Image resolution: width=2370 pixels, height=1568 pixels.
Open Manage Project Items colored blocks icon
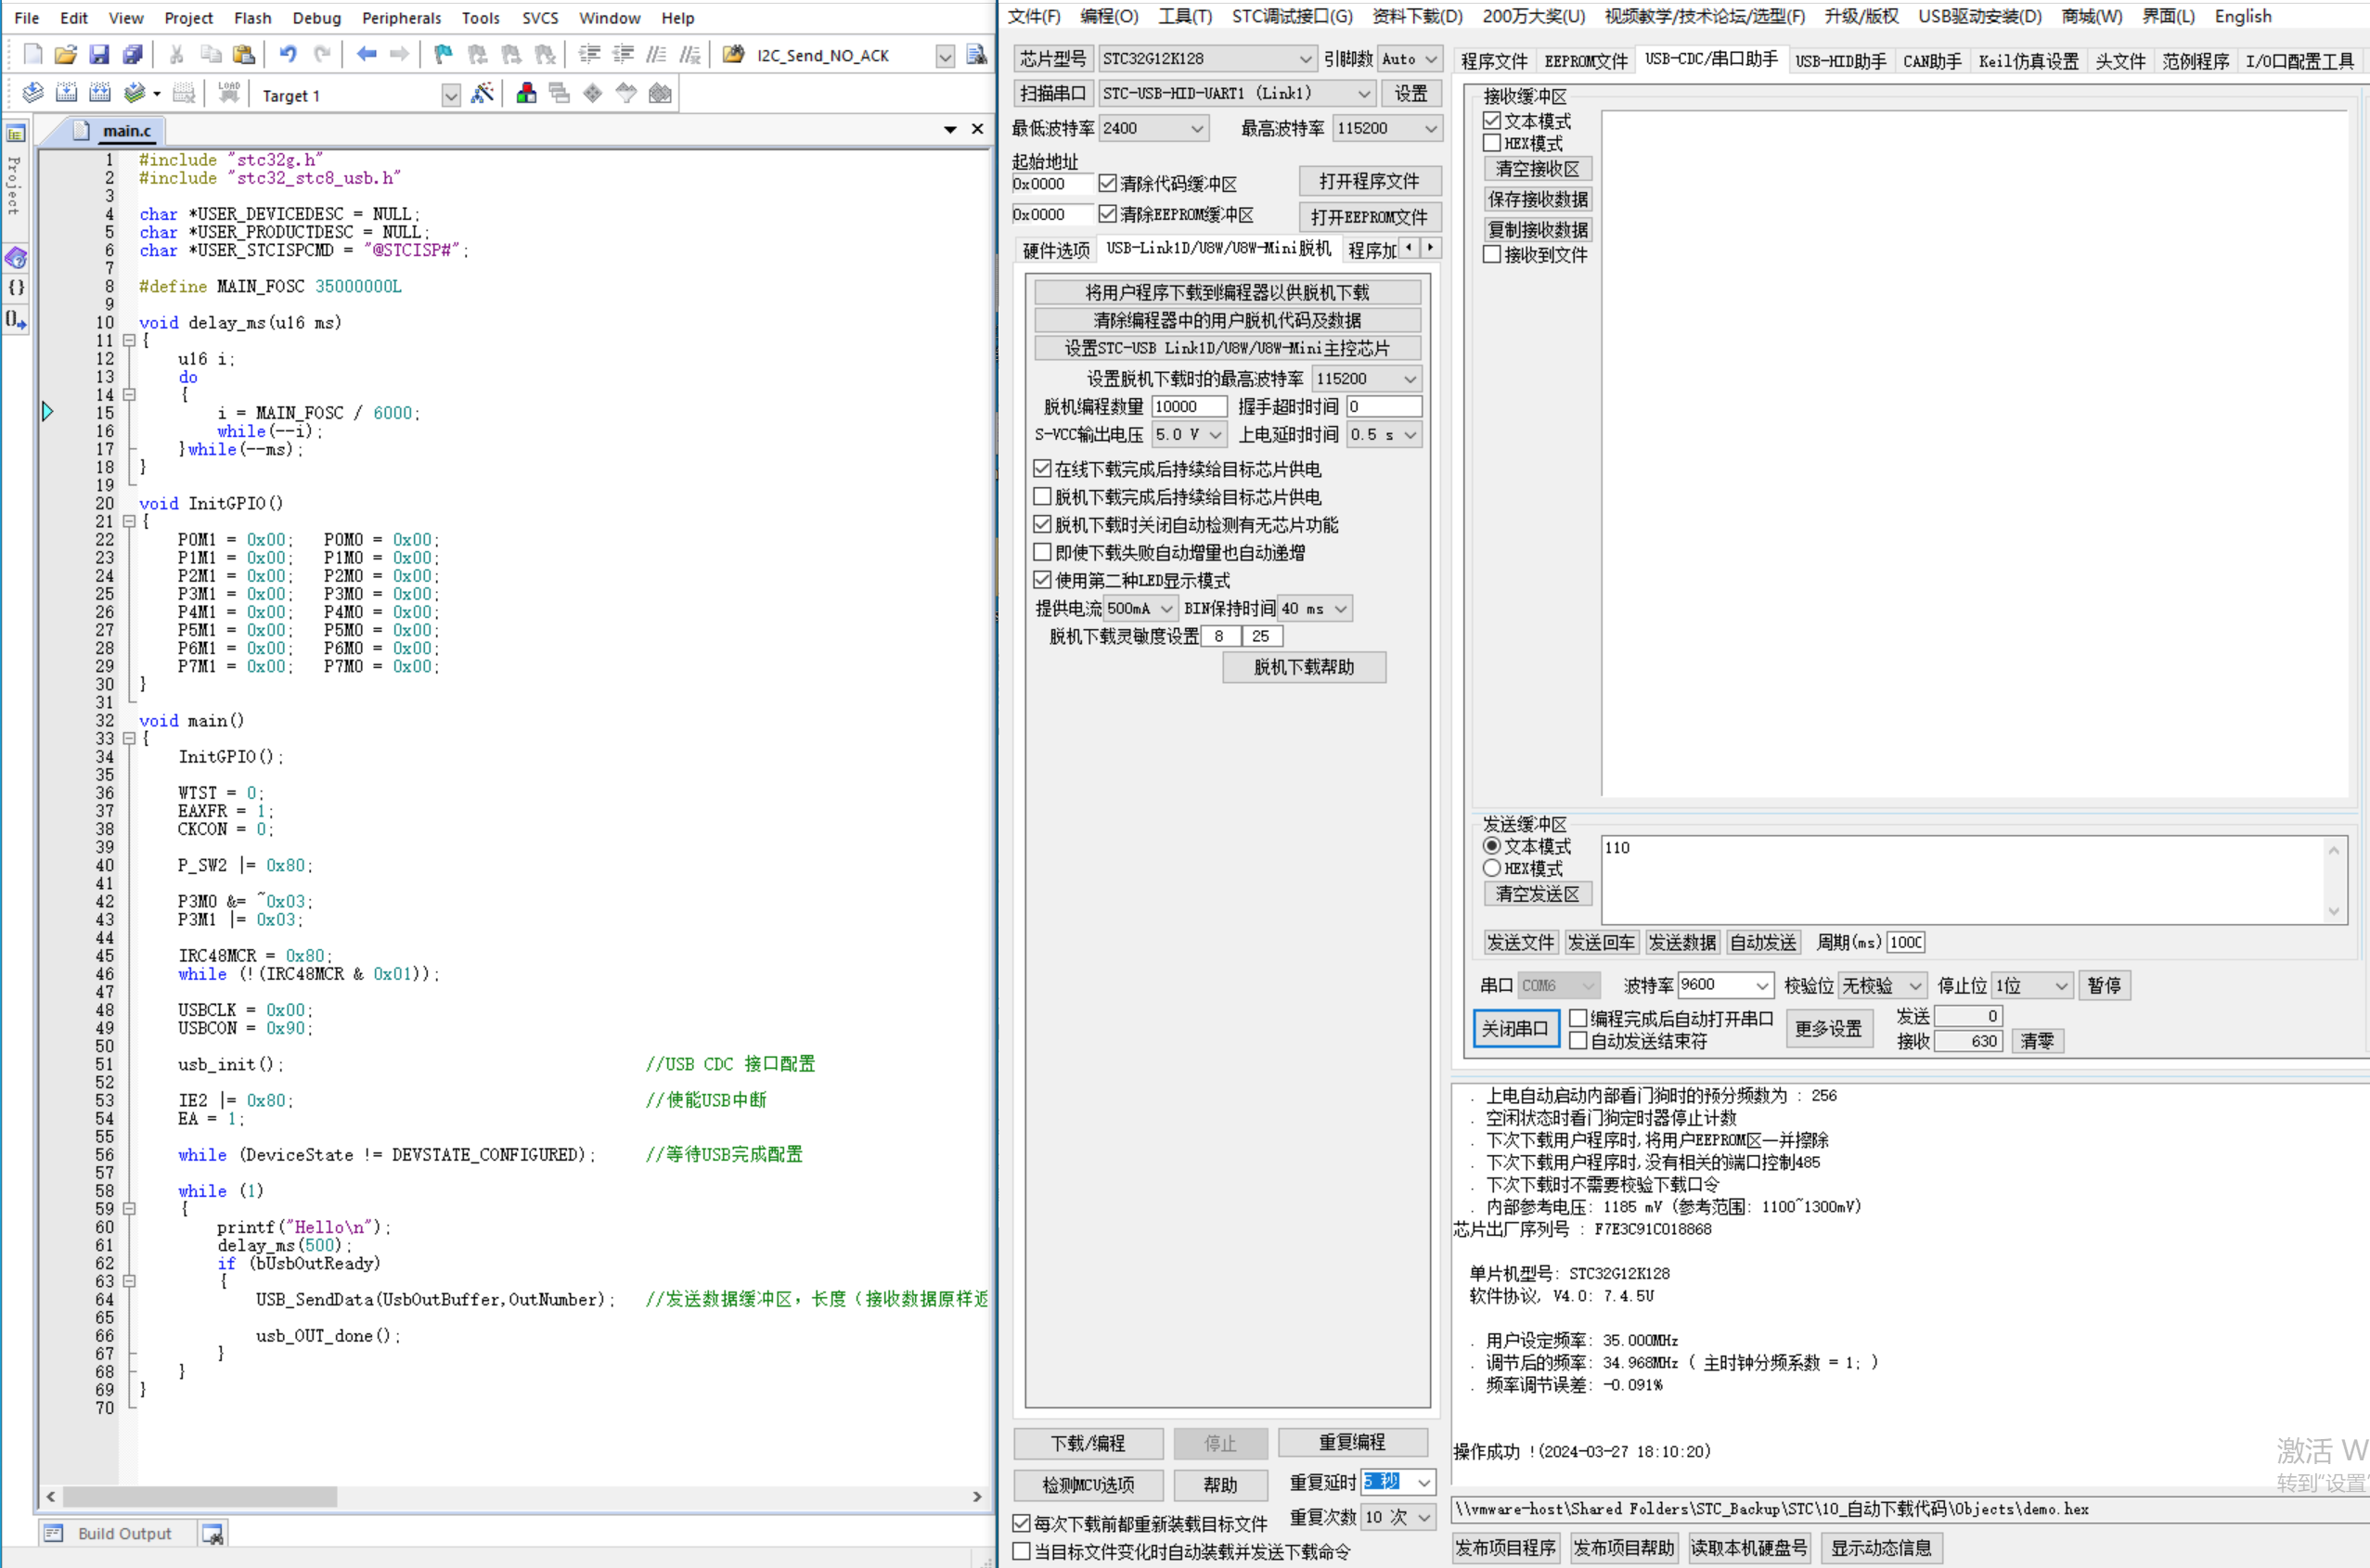[526, 95]
